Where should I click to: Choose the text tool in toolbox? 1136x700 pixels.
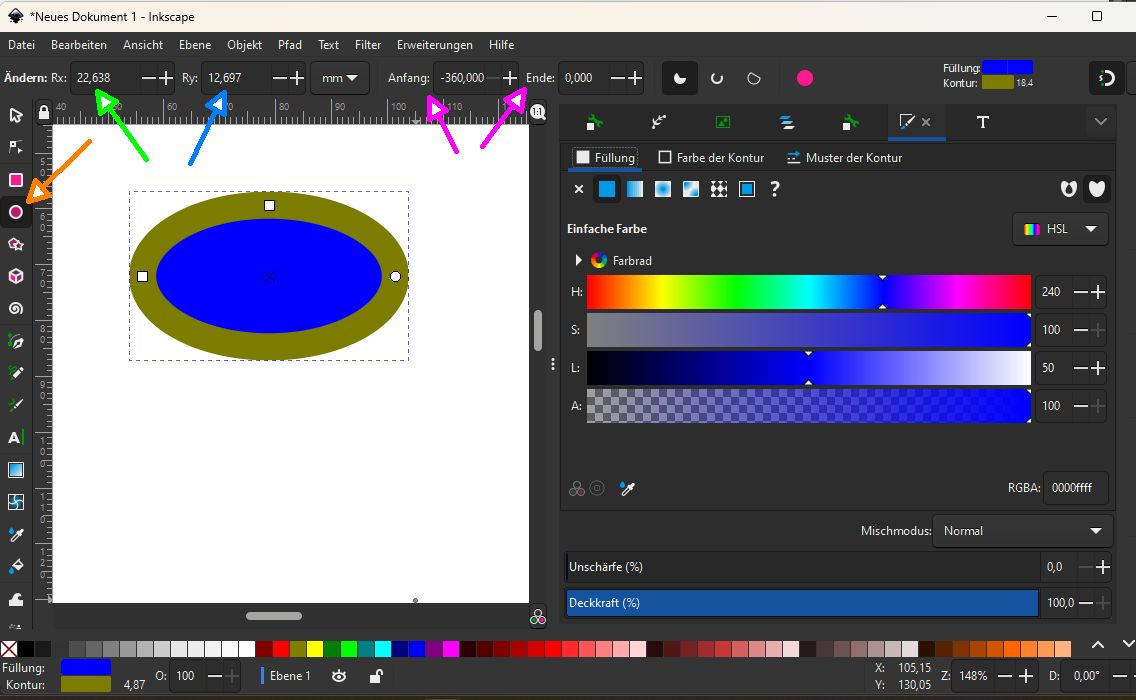(15, 438)
